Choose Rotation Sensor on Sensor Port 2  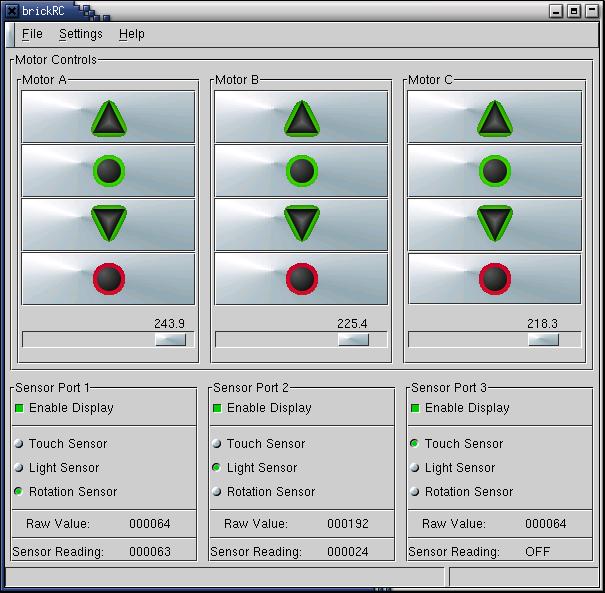point(217,492)
